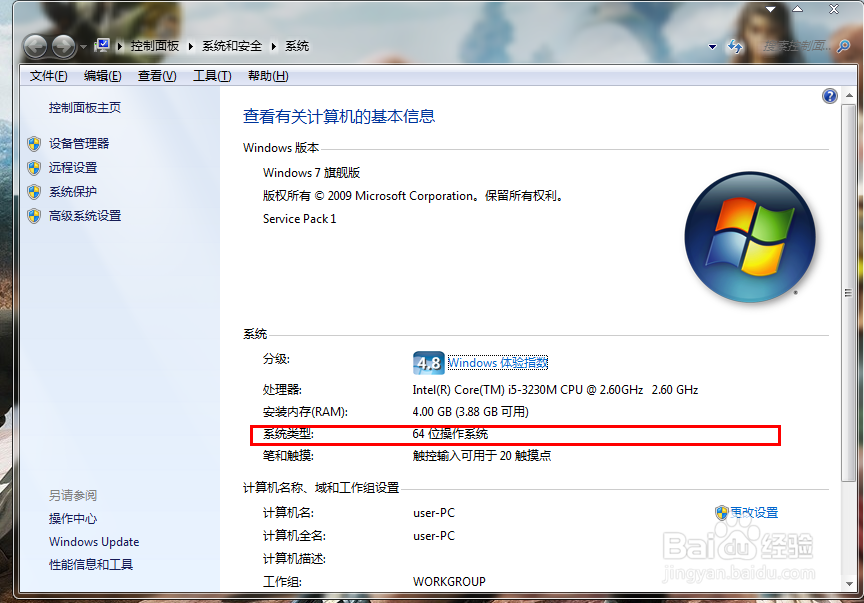Click Service Pack 1 text

[299, 219]
